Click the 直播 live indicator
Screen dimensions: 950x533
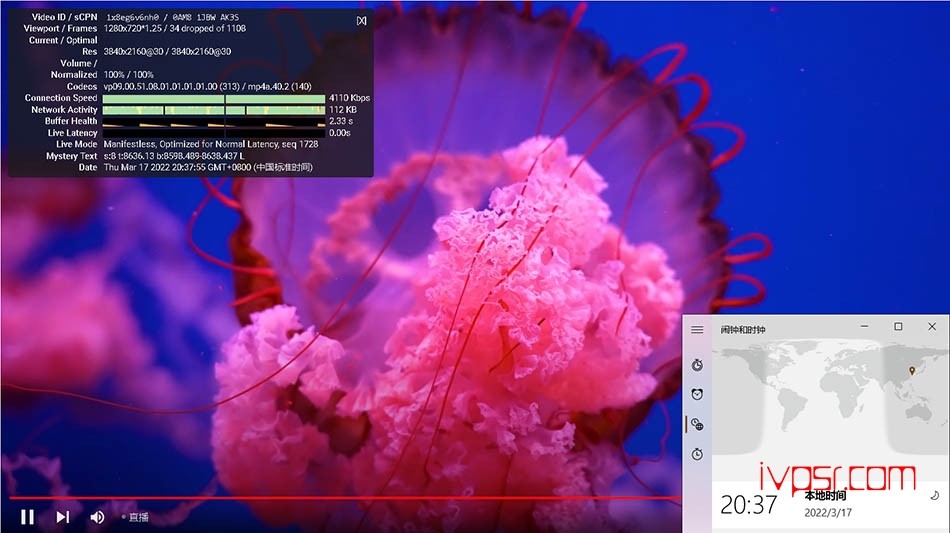[x=135, y=517]
